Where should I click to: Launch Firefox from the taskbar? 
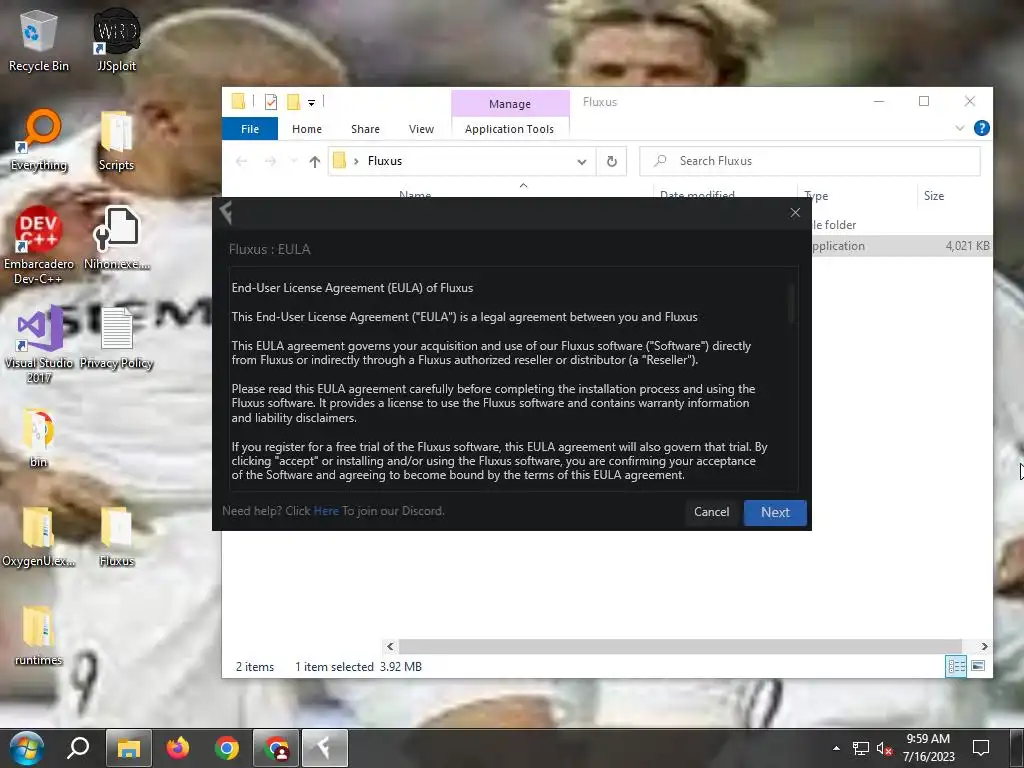click(178, 748)
